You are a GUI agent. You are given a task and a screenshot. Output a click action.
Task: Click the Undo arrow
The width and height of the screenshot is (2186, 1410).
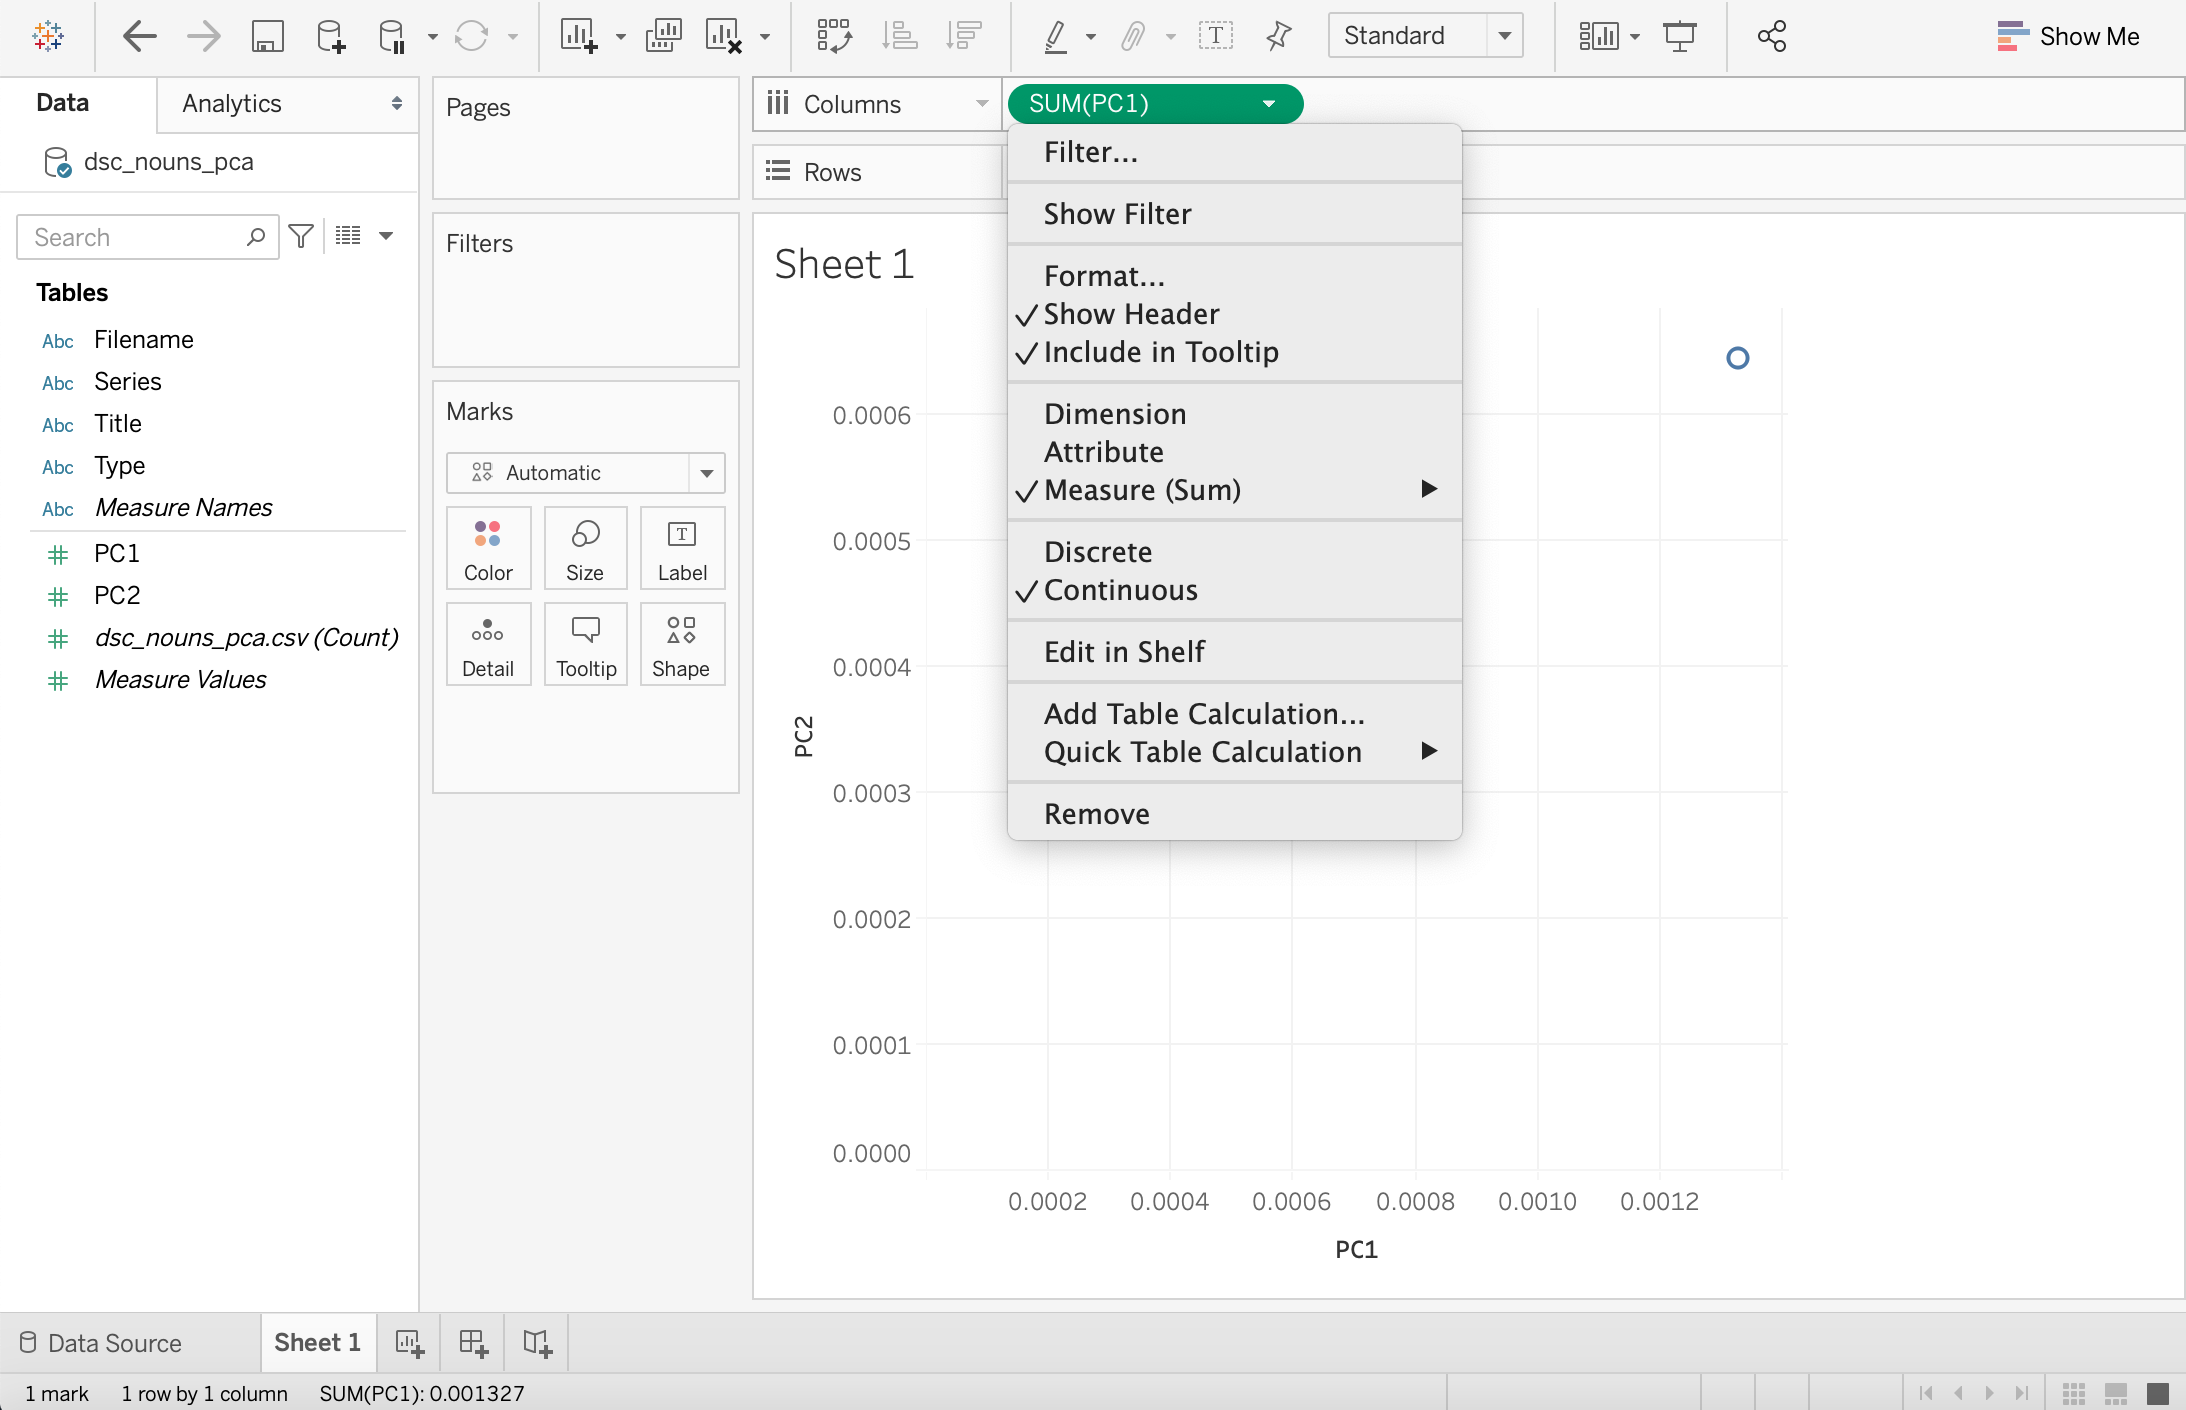pyautogui.click(x=140, y=36)
